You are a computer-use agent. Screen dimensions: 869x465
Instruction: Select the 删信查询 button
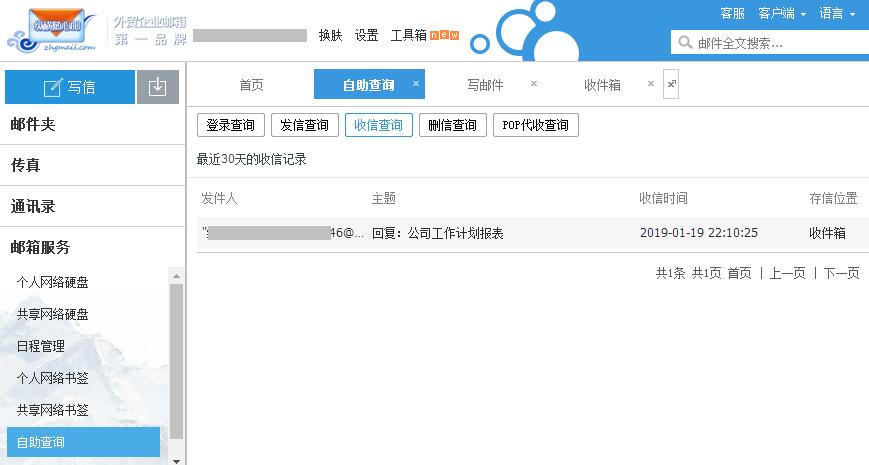tap(452, 125)
